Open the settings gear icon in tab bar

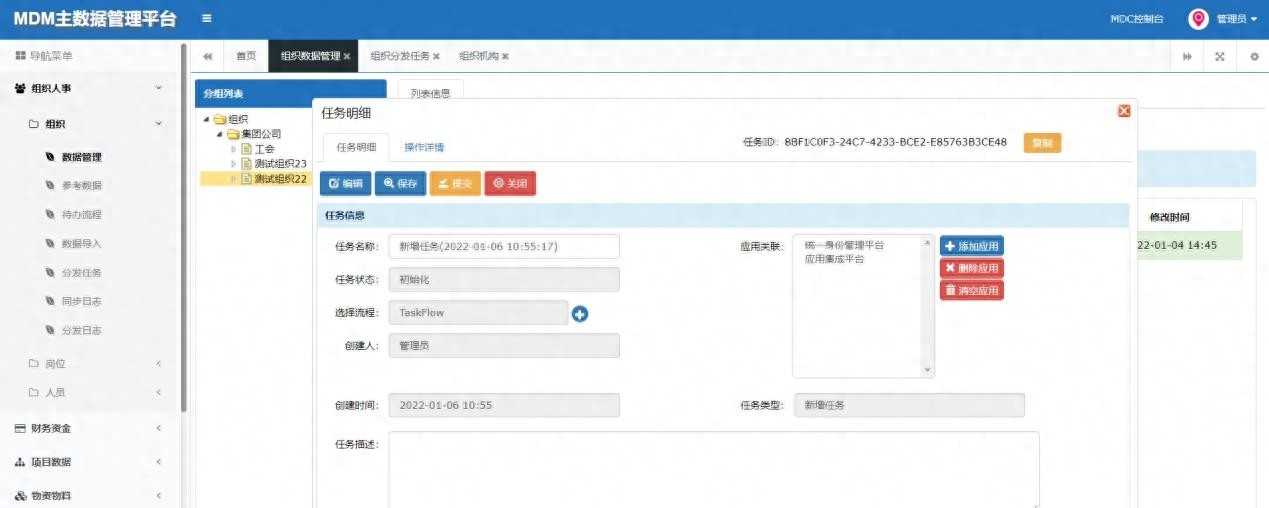coord(1254,57)
